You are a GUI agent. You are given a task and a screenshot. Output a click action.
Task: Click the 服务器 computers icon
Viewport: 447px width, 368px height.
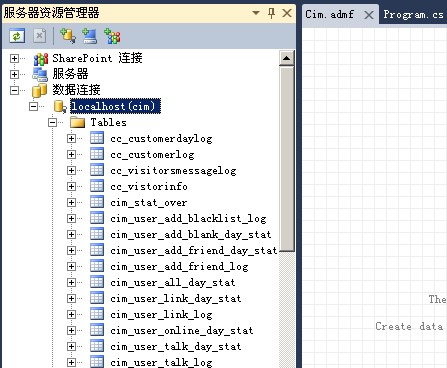click(40, 74)
